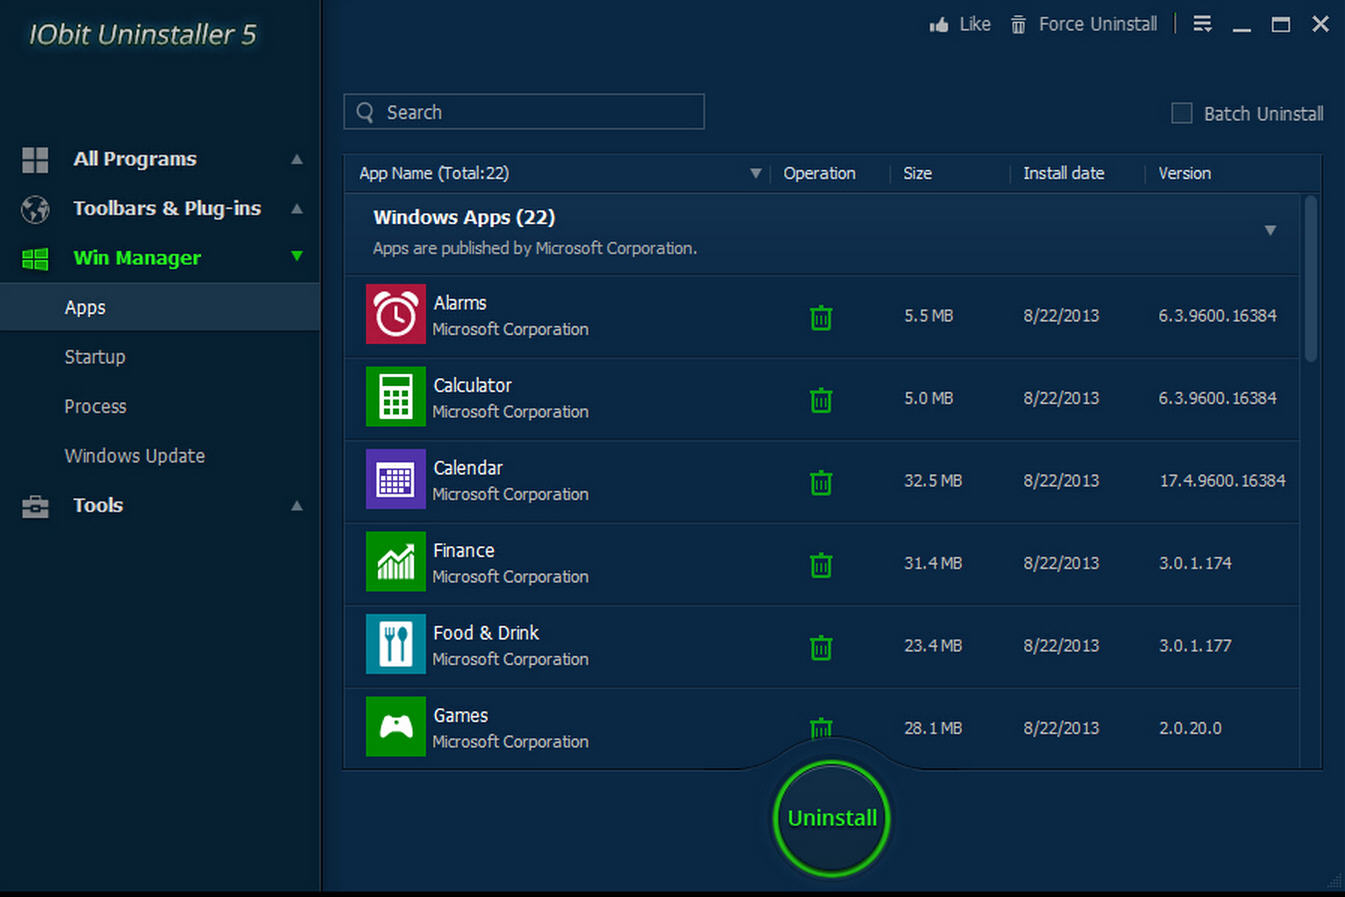Screen dimensions: 1345x897
Task: Click into the Search input field
Action: click(x=524, y=112)
